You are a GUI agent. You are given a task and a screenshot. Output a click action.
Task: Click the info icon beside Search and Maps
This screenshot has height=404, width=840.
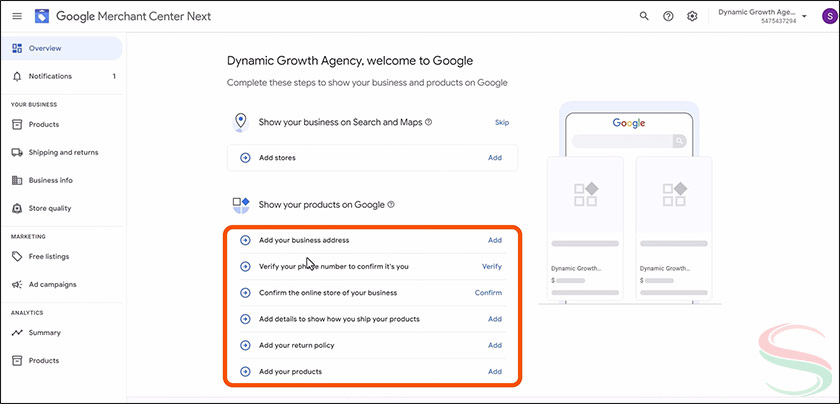(x=429, y=122)
